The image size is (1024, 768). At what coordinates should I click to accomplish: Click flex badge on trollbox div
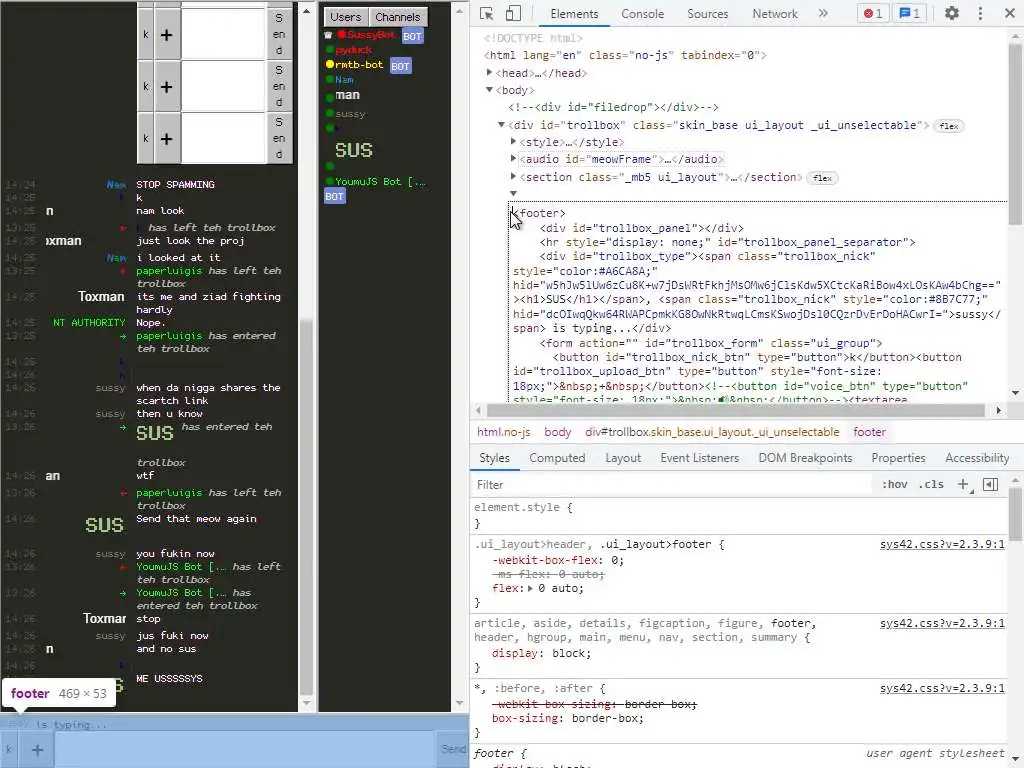click(x=948, y=126)
